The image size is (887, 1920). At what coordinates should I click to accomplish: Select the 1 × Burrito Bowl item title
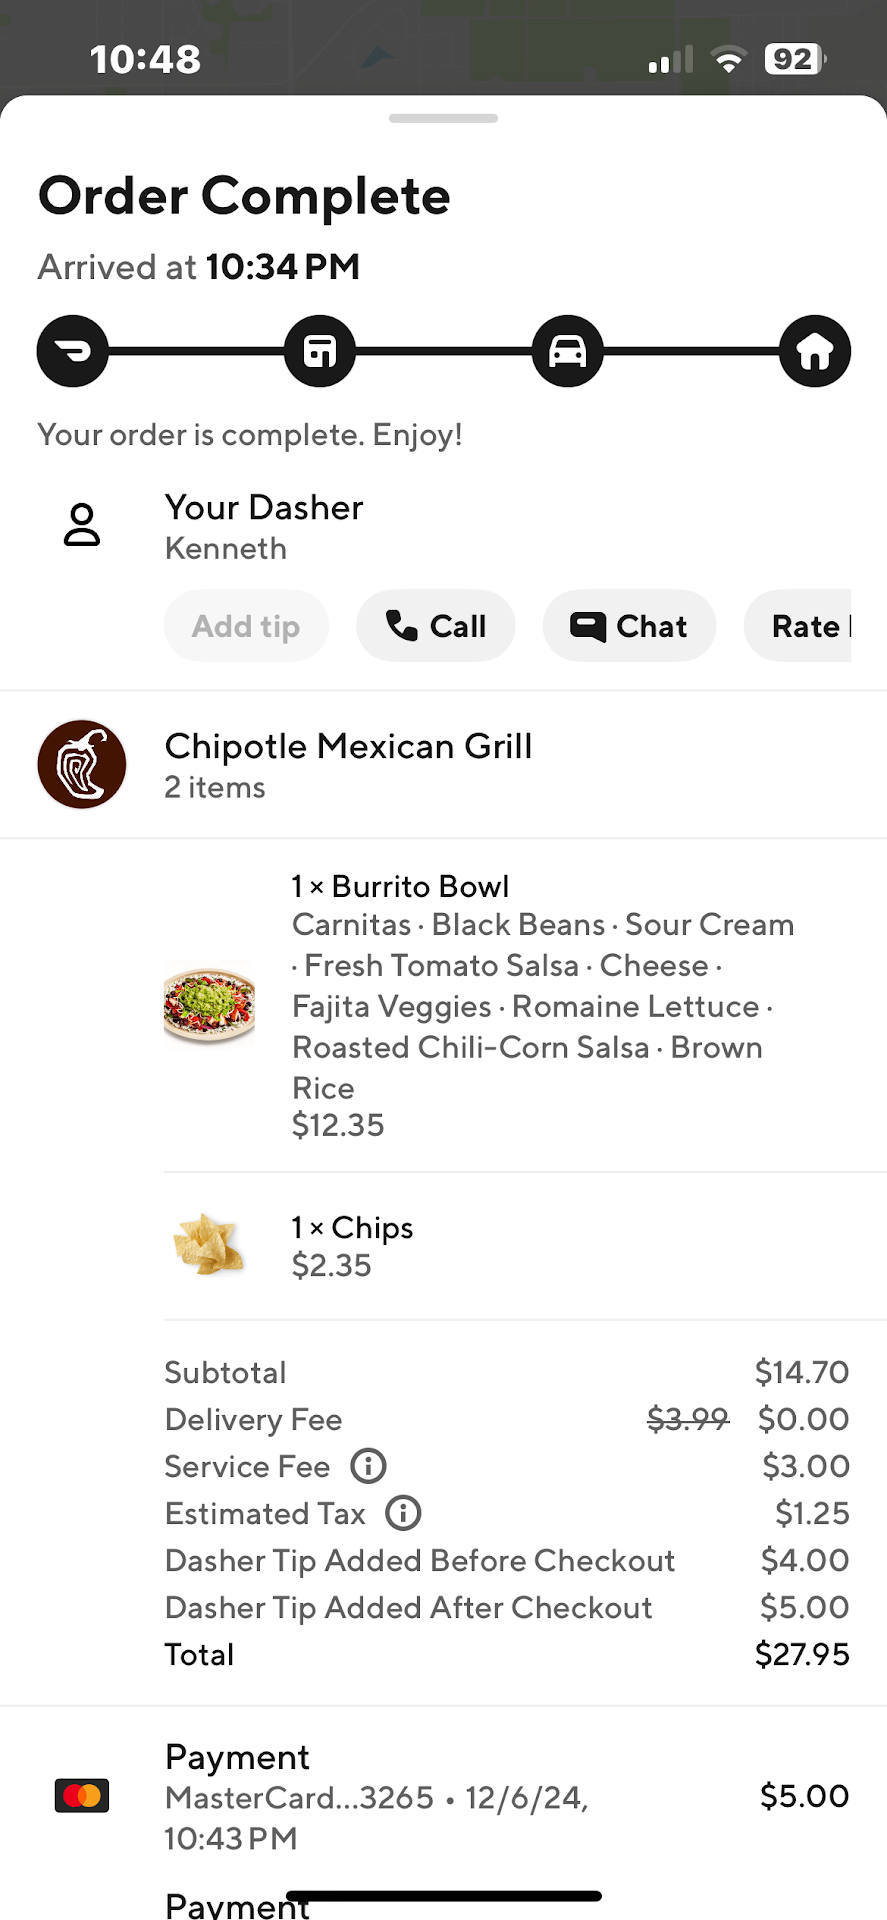[x=400, y=886]
